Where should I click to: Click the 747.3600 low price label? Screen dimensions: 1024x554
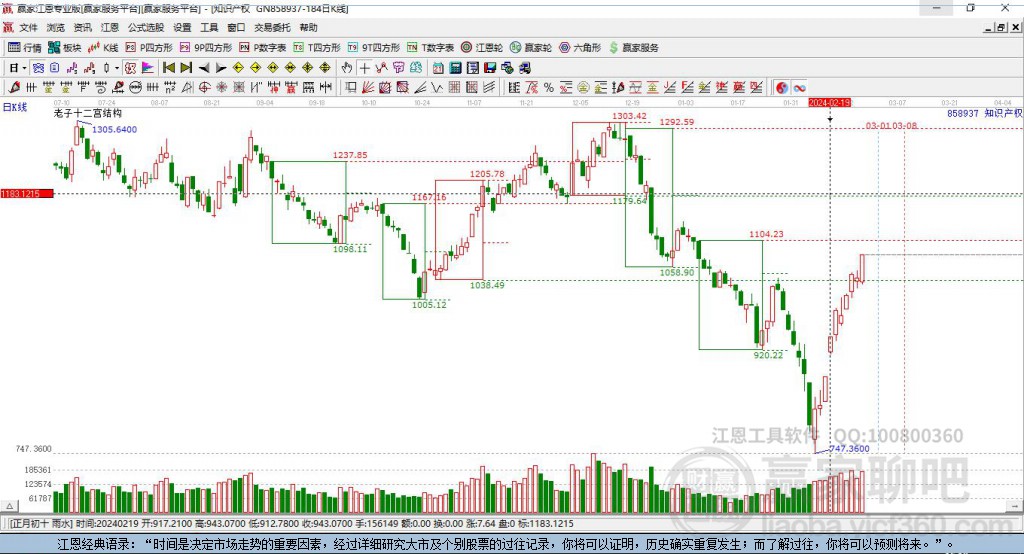tap(849, 449)
